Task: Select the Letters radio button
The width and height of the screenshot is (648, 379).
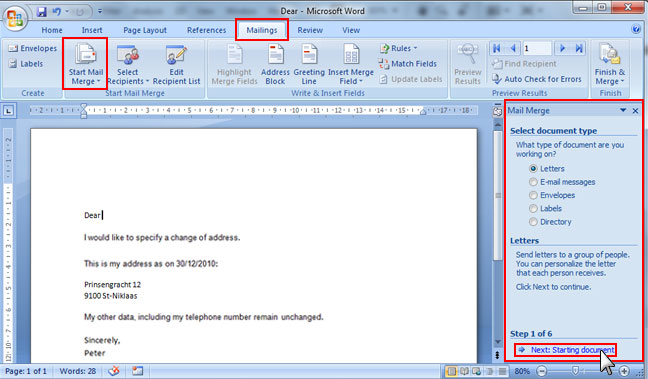Action: coord(533,169)
